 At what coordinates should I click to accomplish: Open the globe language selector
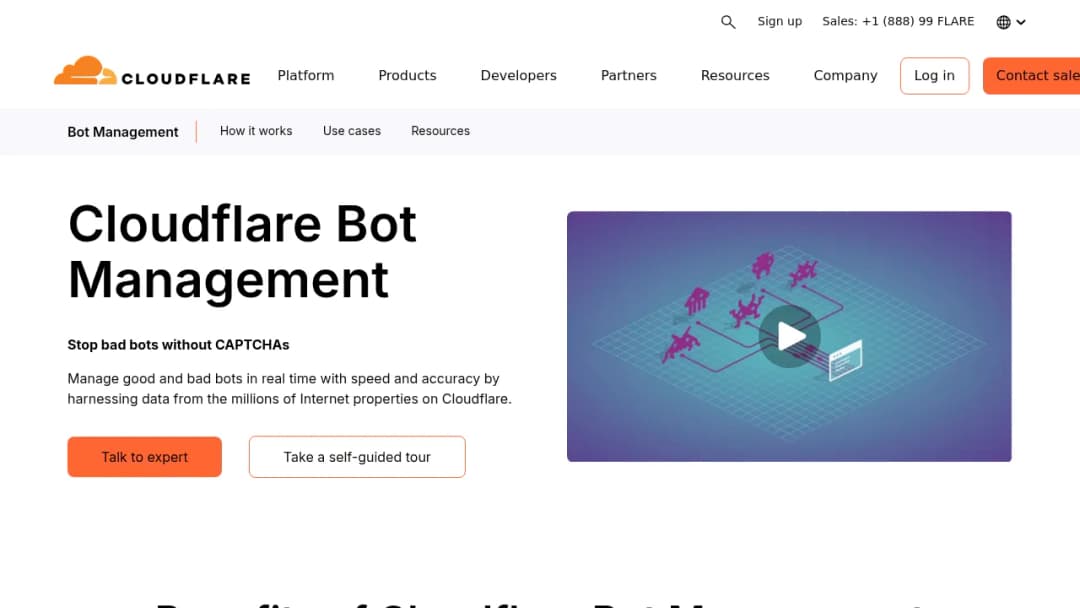click(1010, 22)
